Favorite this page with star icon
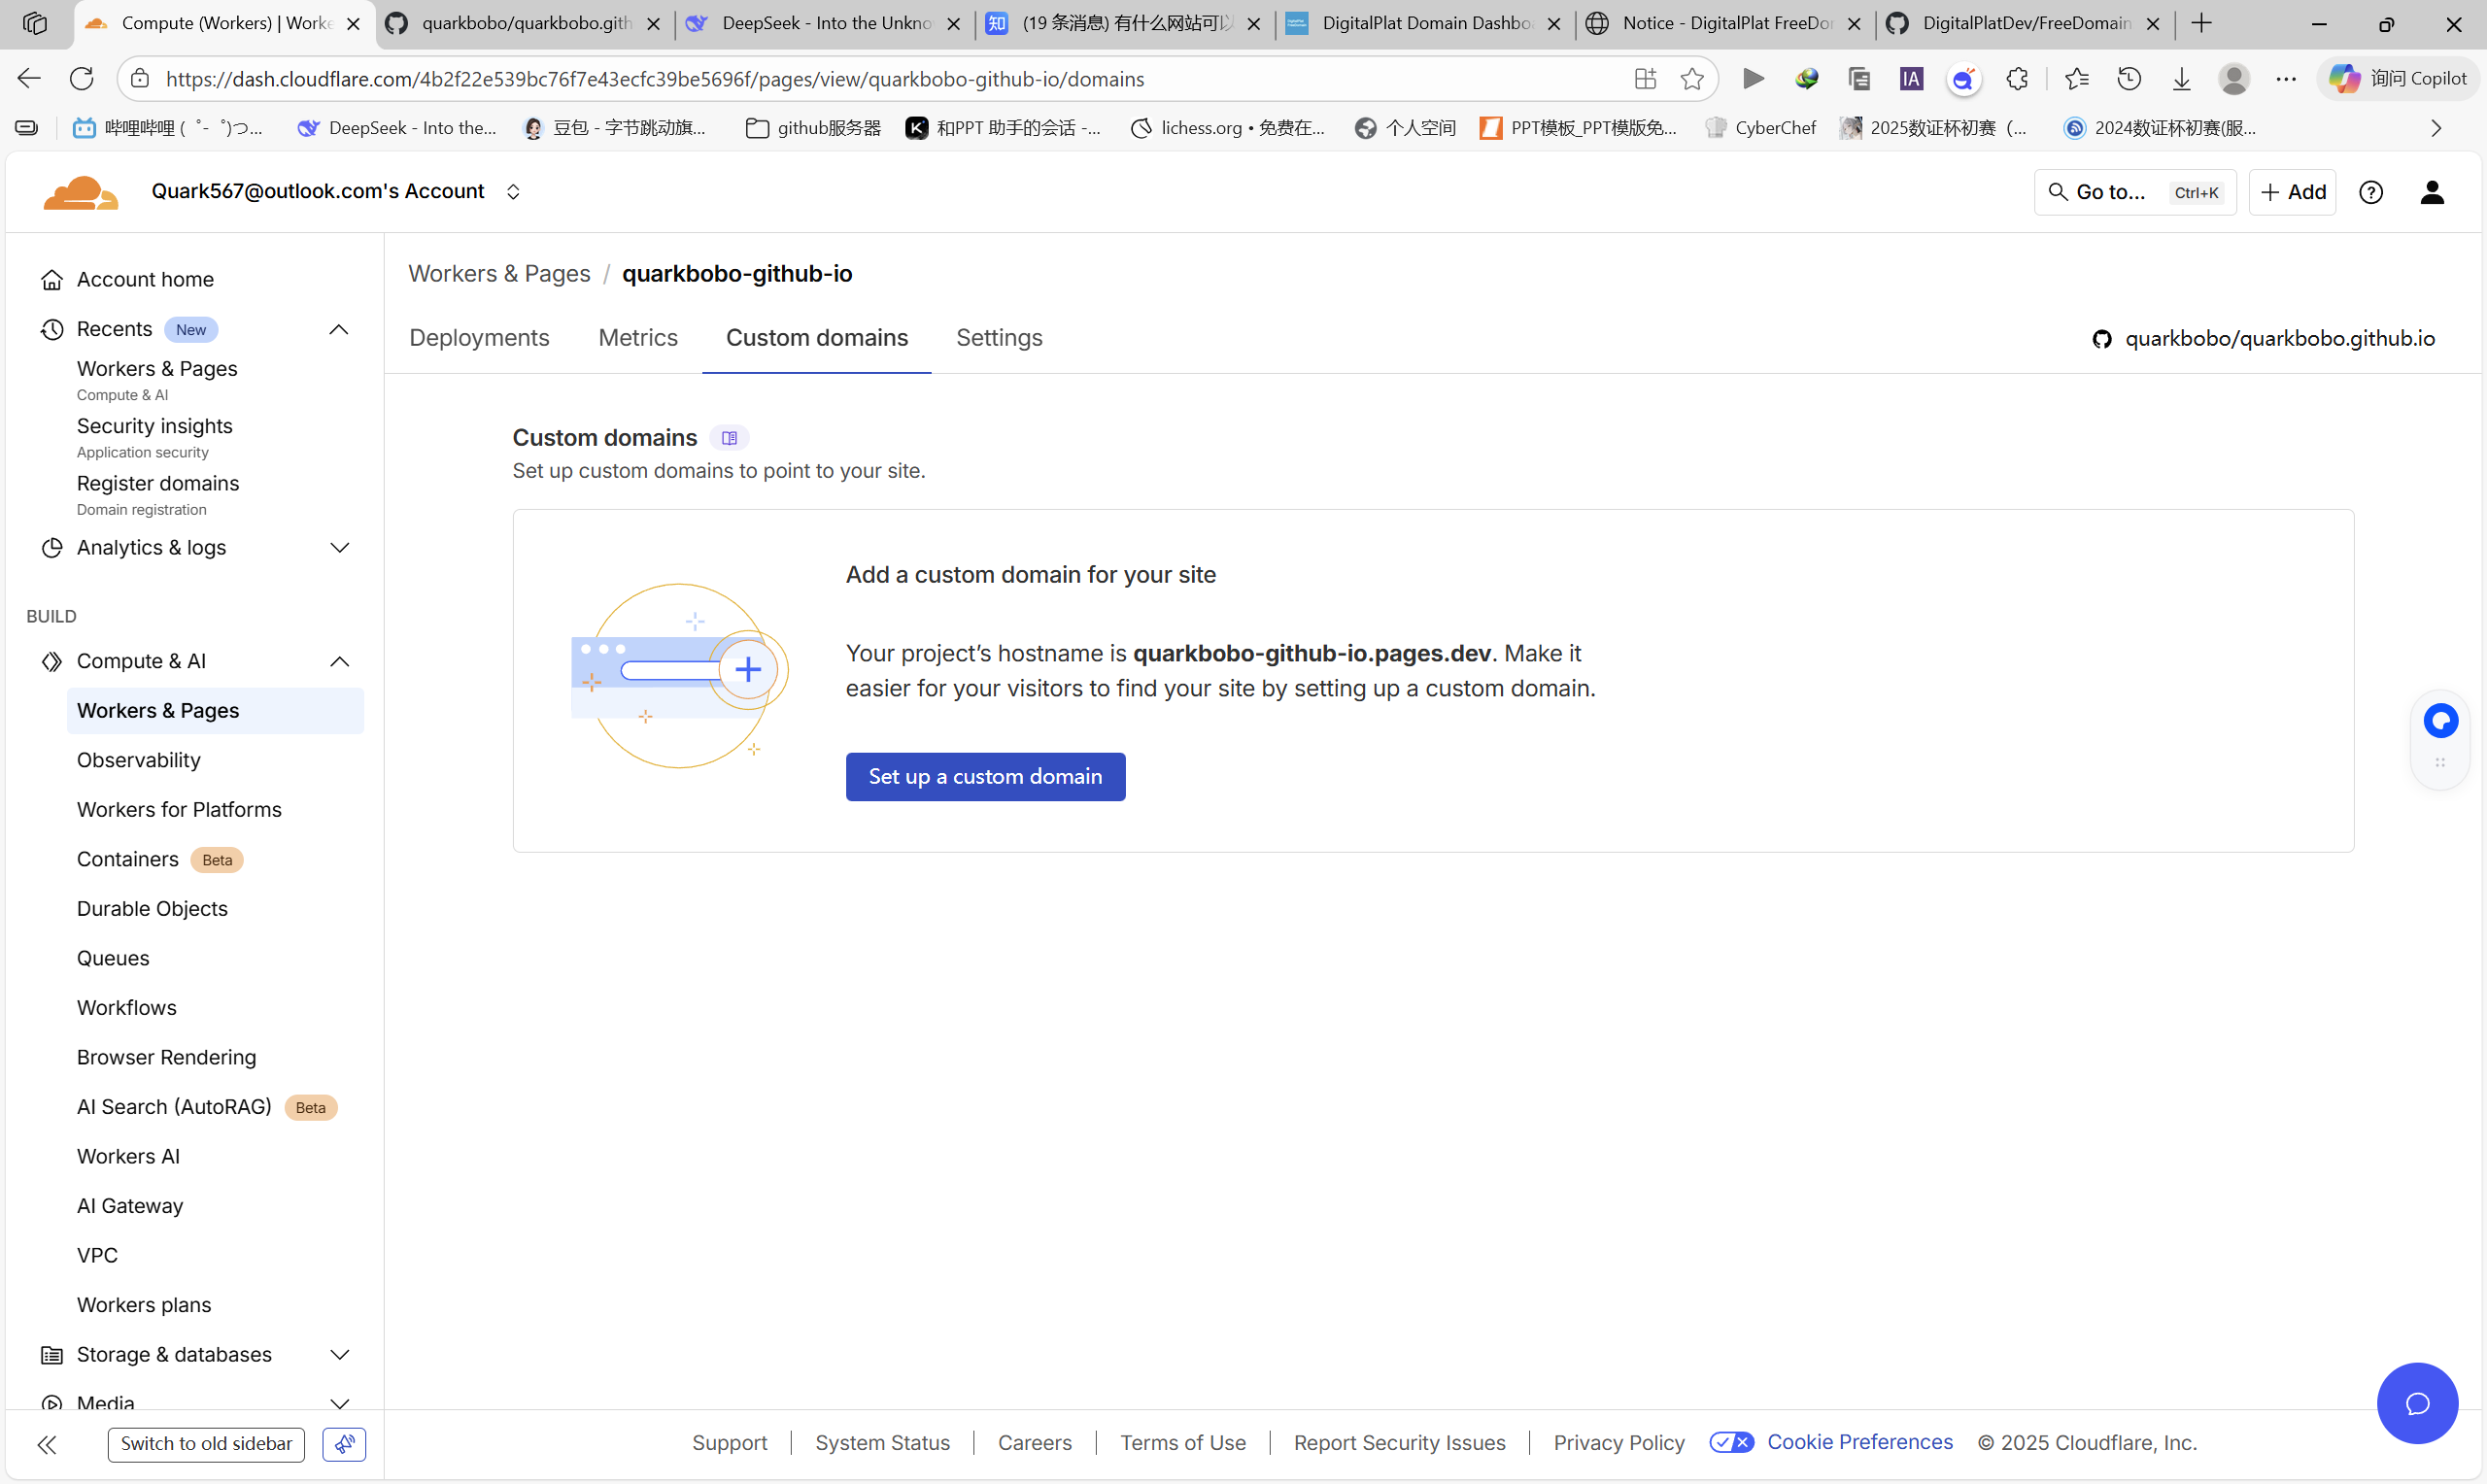 [1691, 79]
